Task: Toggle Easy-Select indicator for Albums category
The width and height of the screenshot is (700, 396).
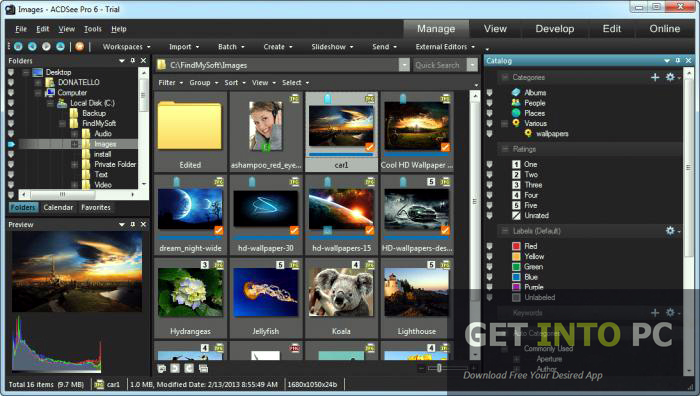Action: pos(490,92)
